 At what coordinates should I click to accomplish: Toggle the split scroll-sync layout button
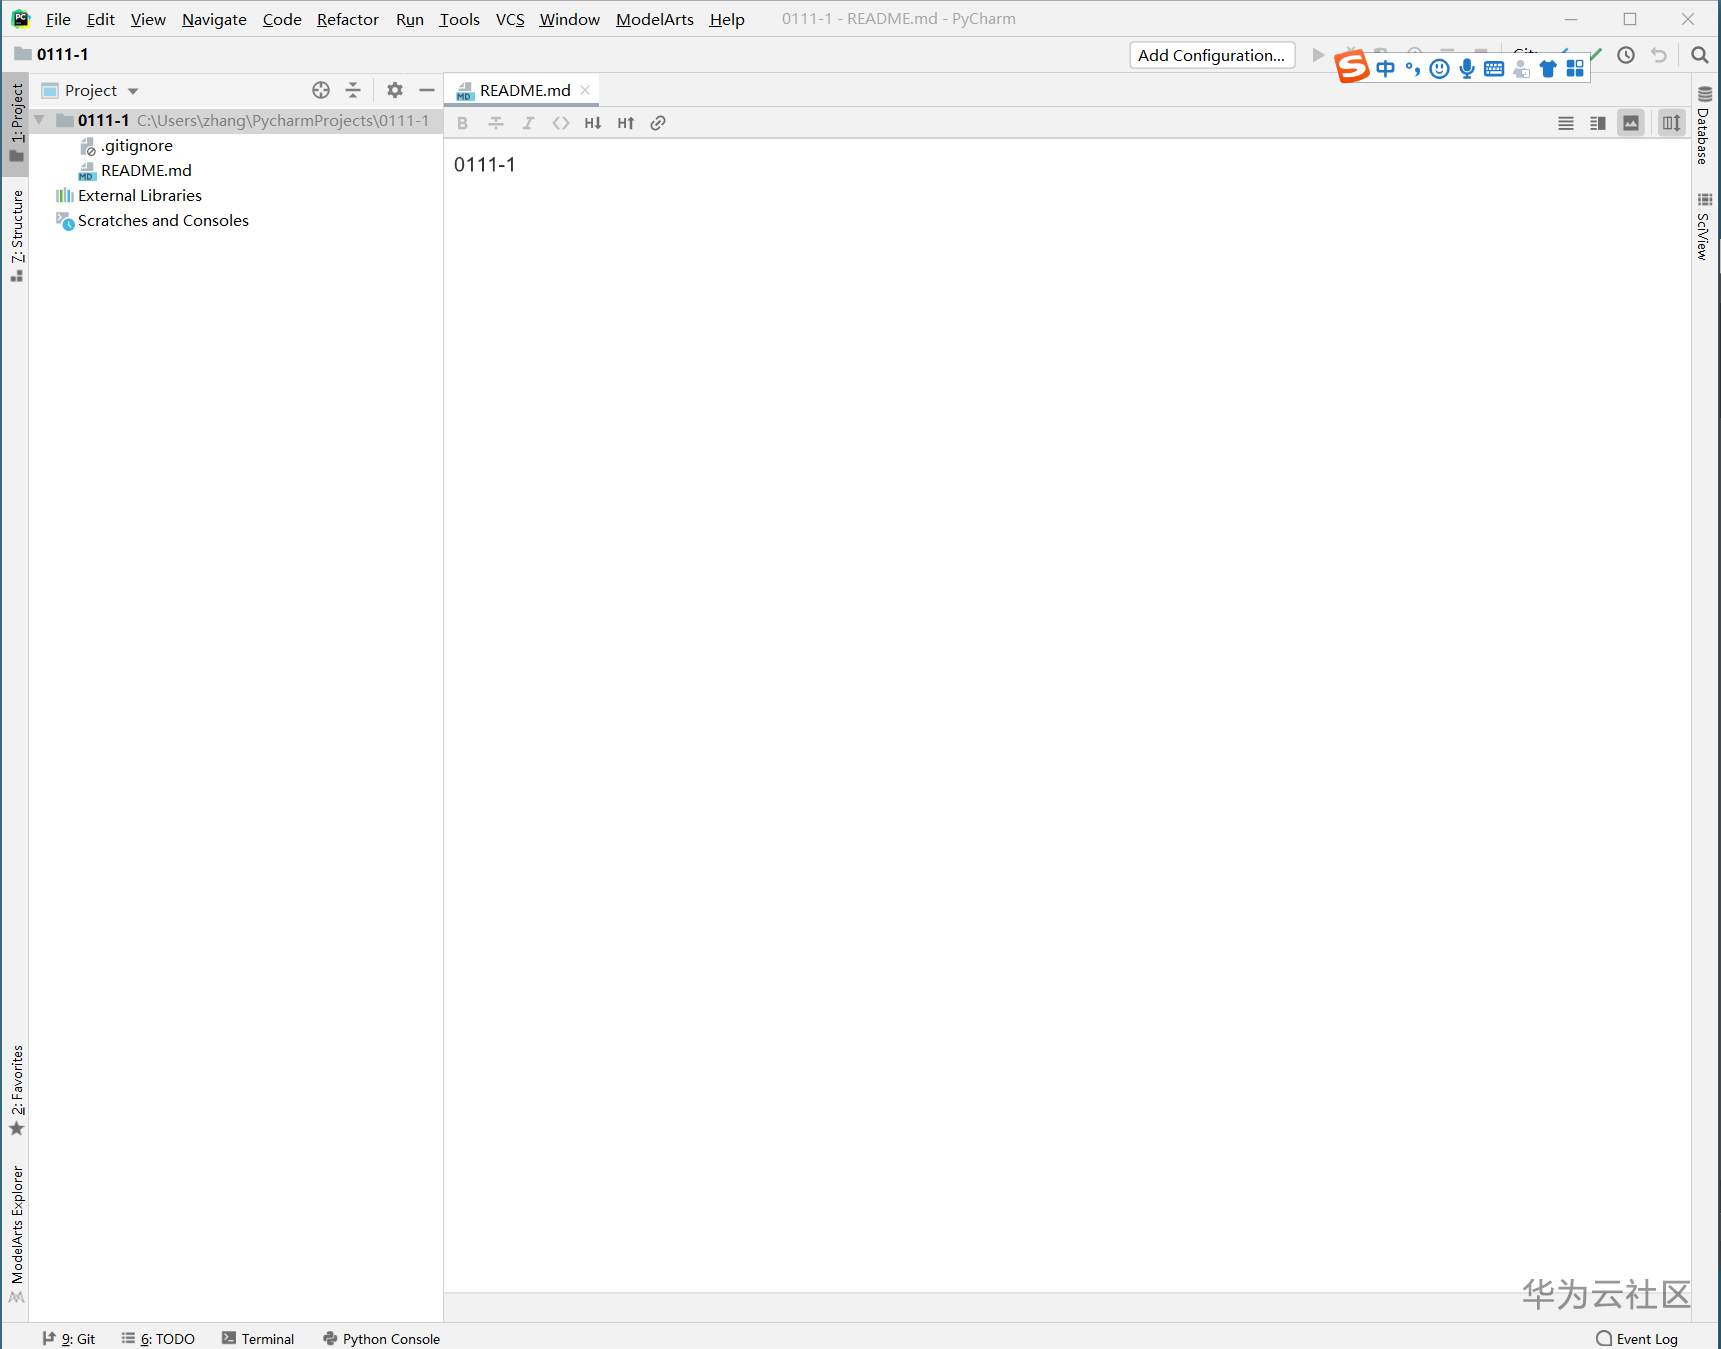(1671, 123)
